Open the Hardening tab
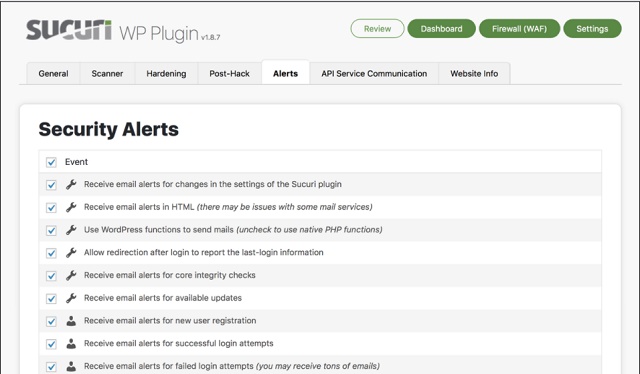This screenshot has height=374, width=640. coord(166,73)
